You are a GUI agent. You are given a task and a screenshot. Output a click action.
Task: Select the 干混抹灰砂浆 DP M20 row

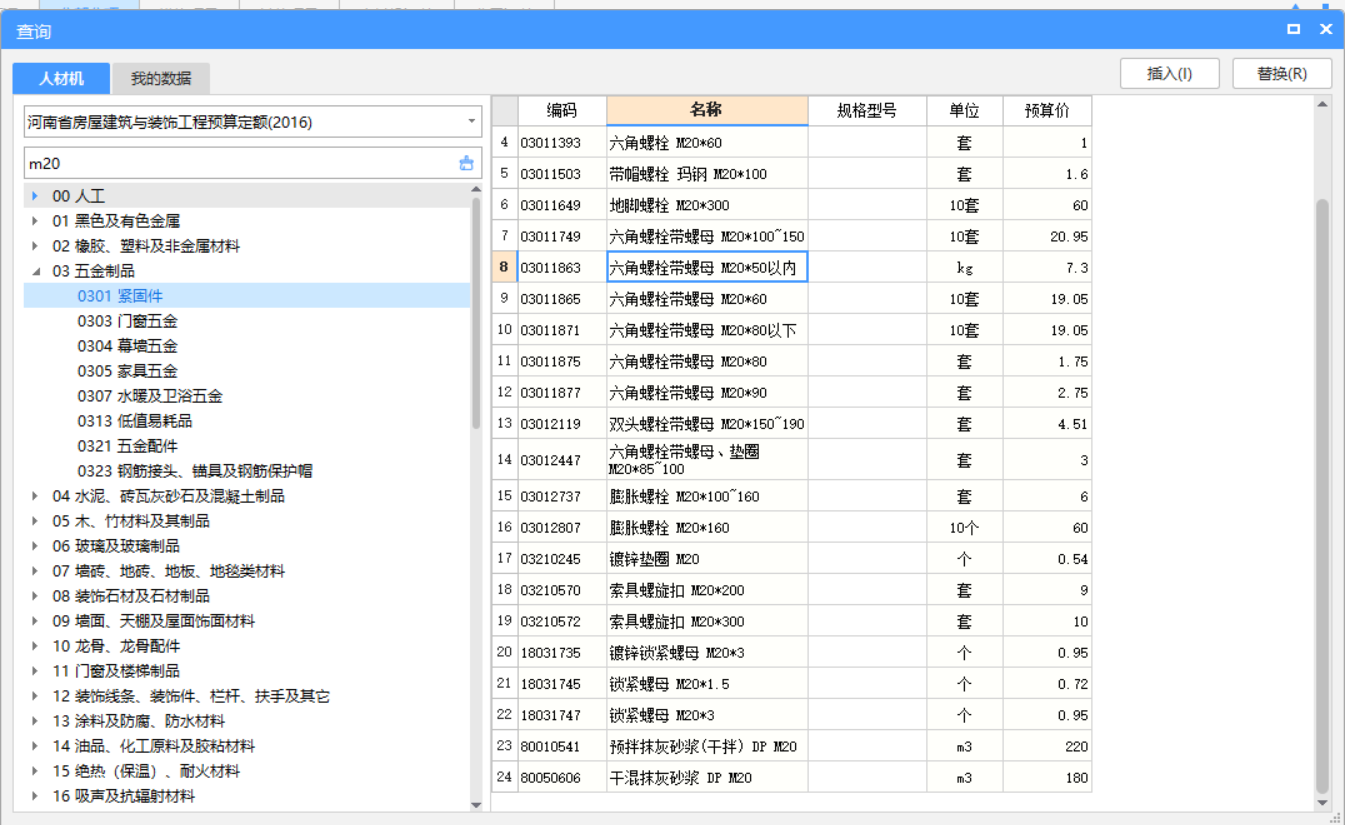point(791,777)
